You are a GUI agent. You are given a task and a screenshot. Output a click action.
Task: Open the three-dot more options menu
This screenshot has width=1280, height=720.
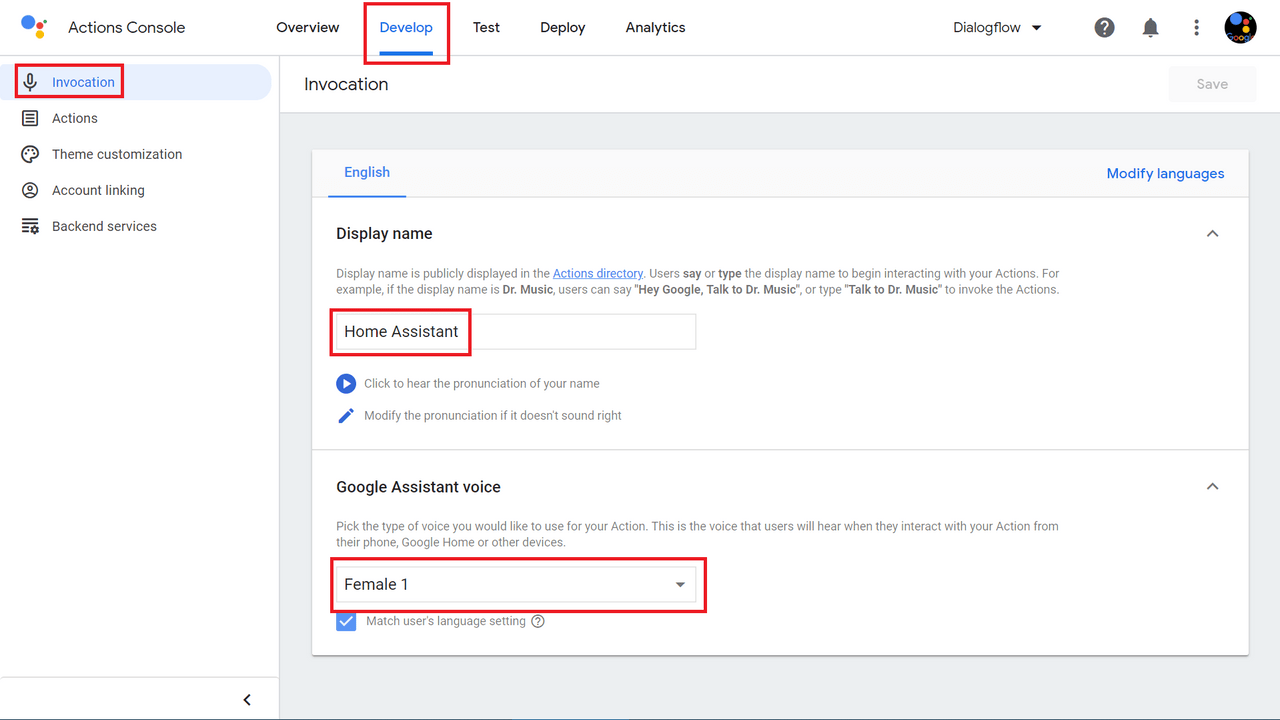click(1196, 28)
